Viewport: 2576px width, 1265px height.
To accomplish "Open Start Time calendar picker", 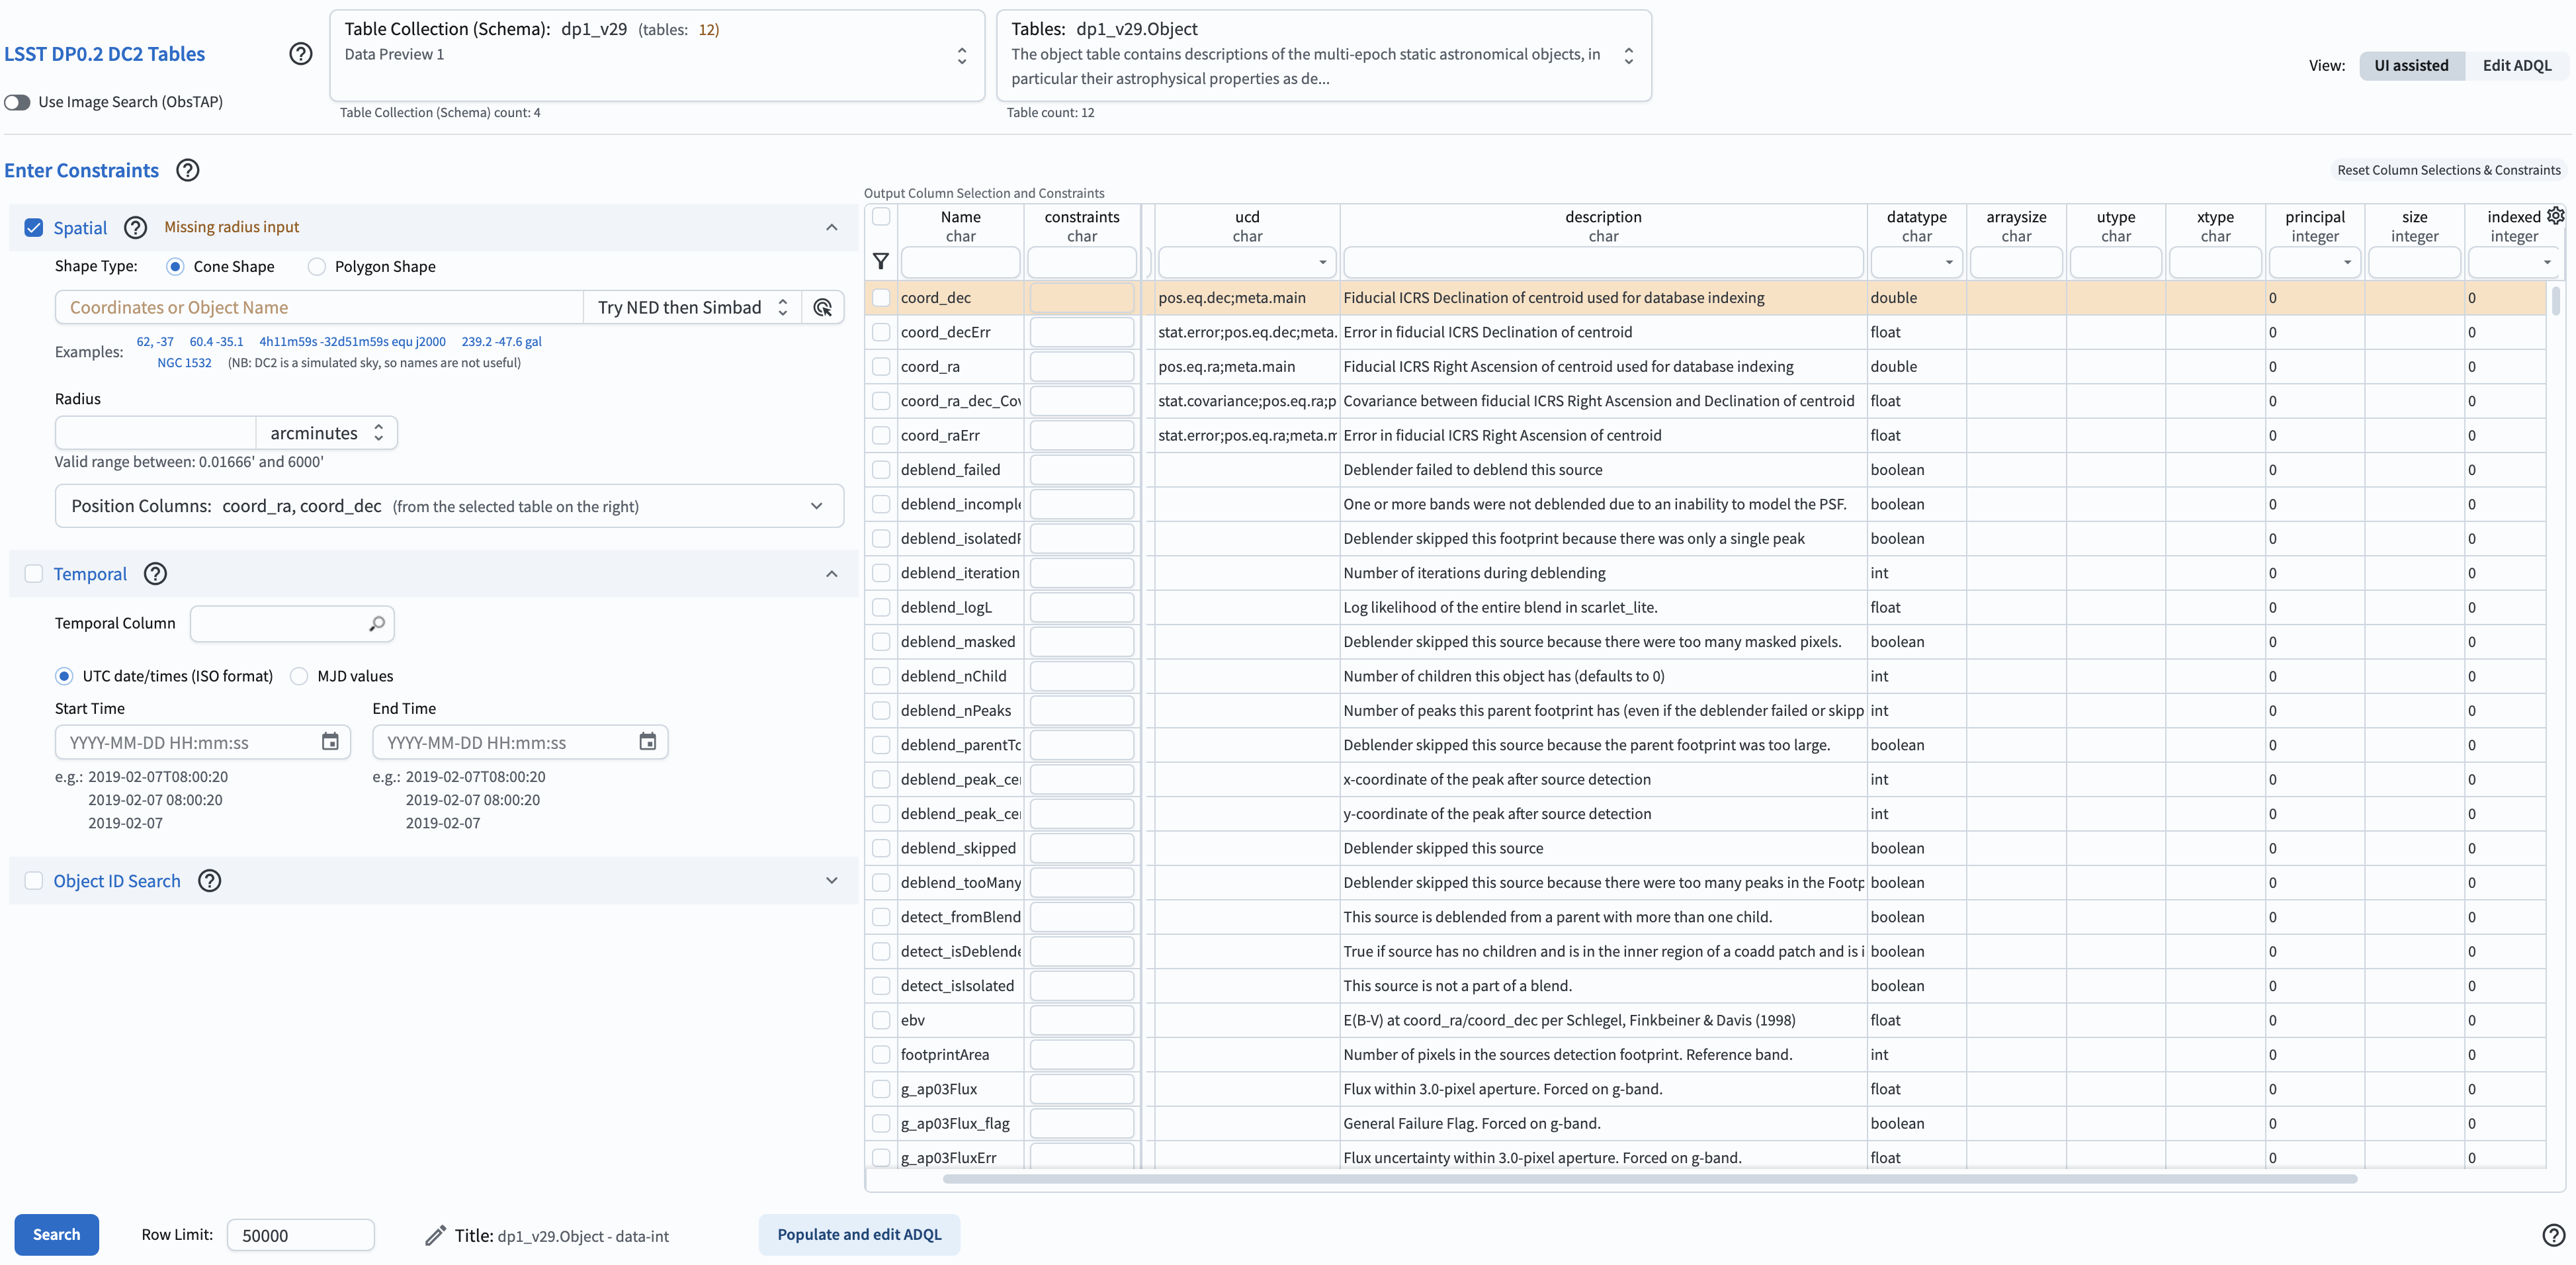I will pos(330,742).
